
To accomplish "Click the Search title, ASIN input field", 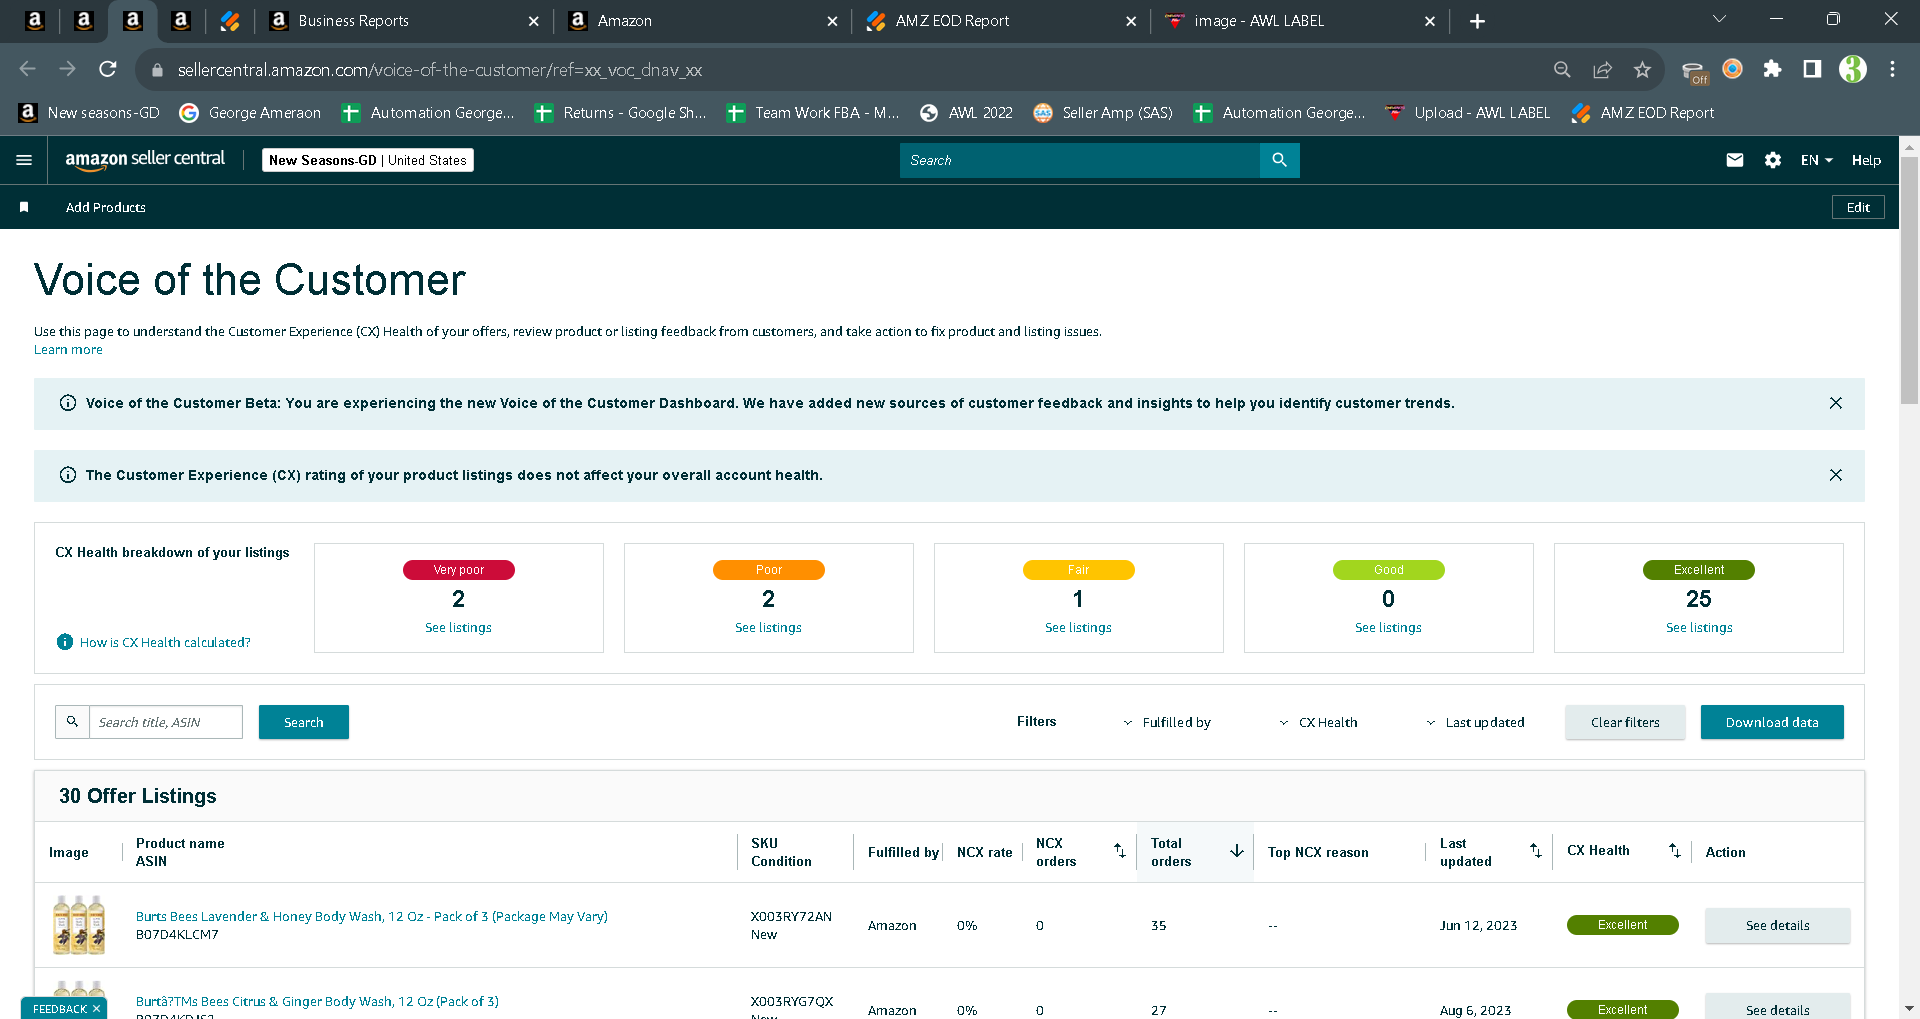I will pyautogui.click(x=166, y=722).
